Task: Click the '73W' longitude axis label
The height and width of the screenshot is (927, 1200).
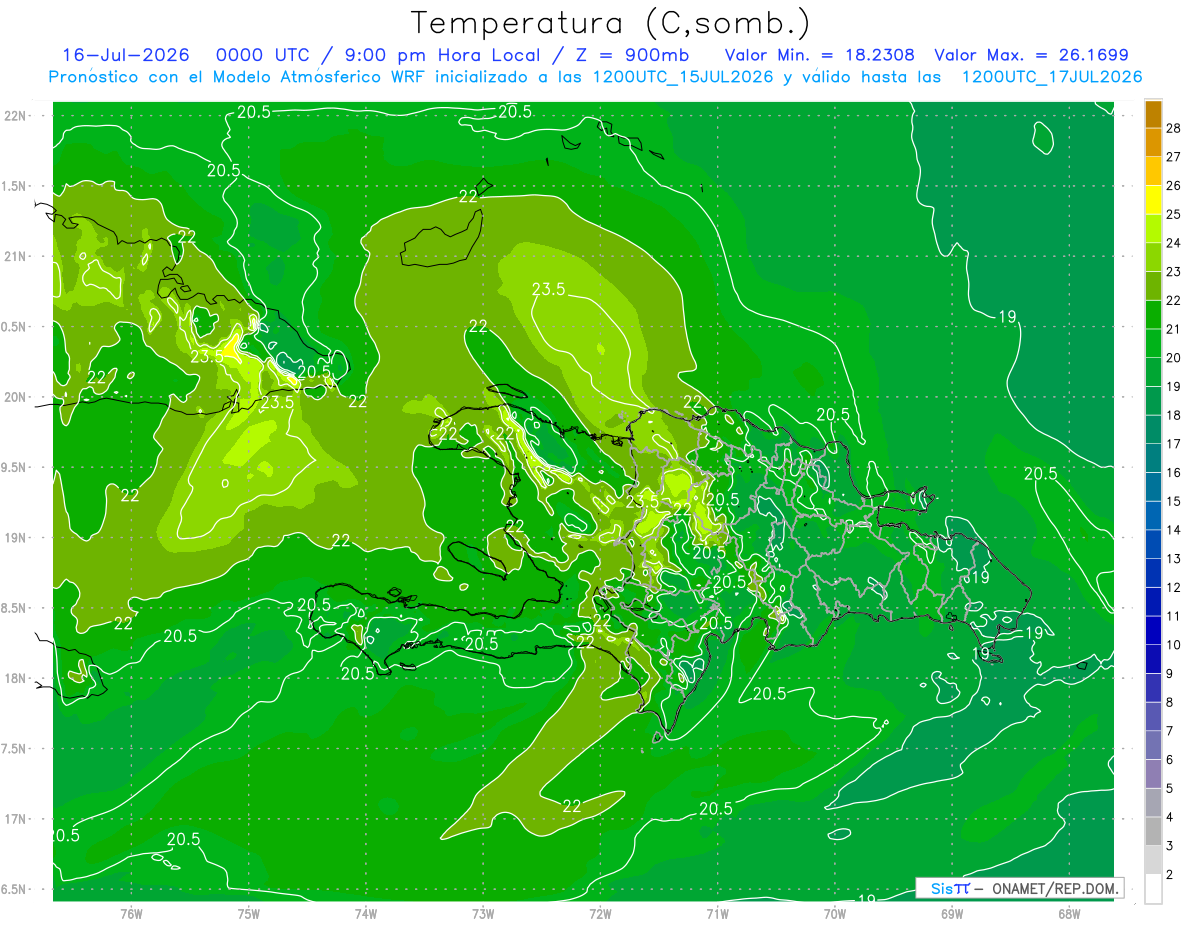Action: (483, 914)
